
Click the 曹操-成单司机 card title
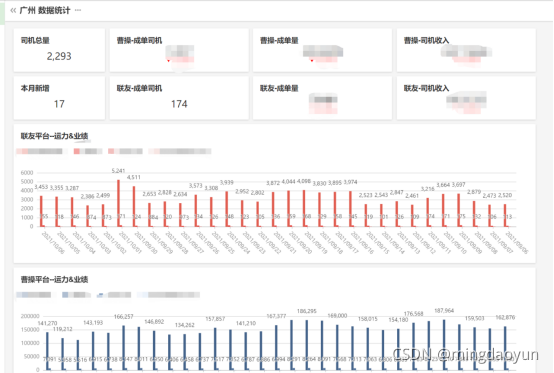139,40
